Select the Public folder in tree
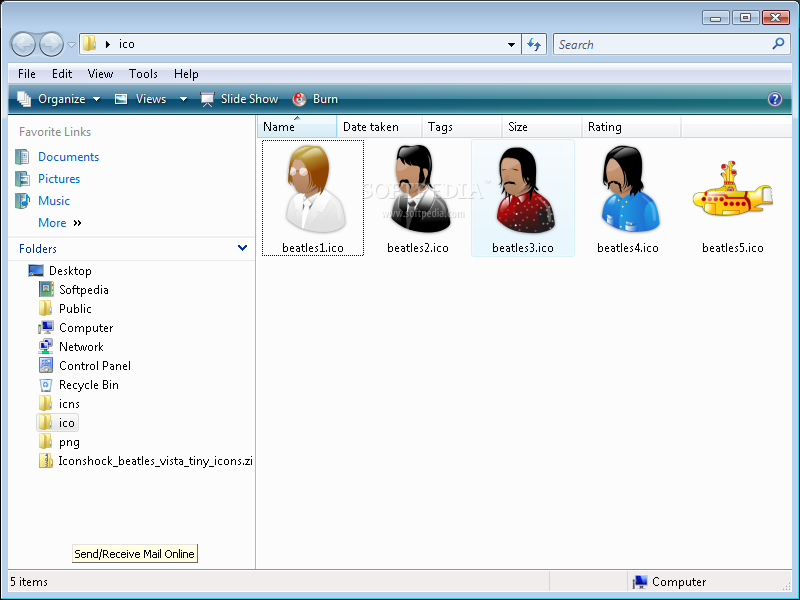800x600 pixels. (x=75, y=309)
